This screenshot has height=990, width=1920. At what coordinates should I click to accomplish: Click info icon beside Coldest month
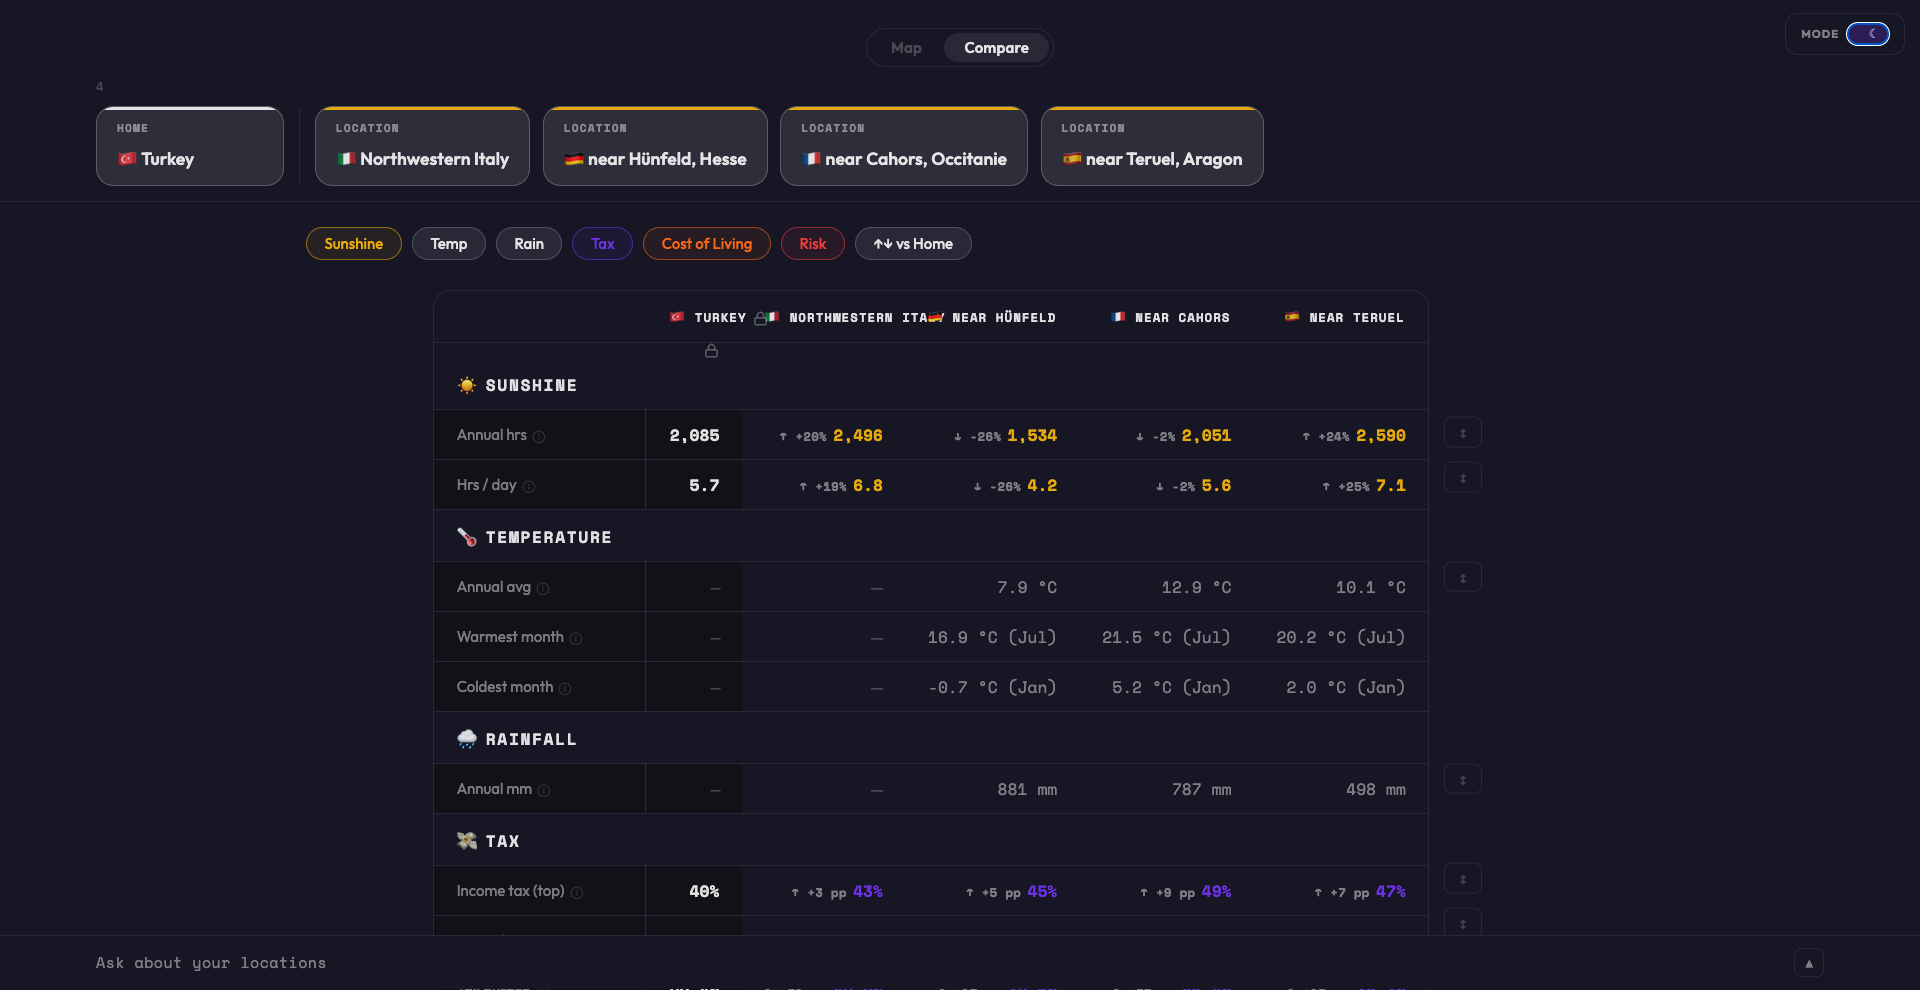pos(565,689)
